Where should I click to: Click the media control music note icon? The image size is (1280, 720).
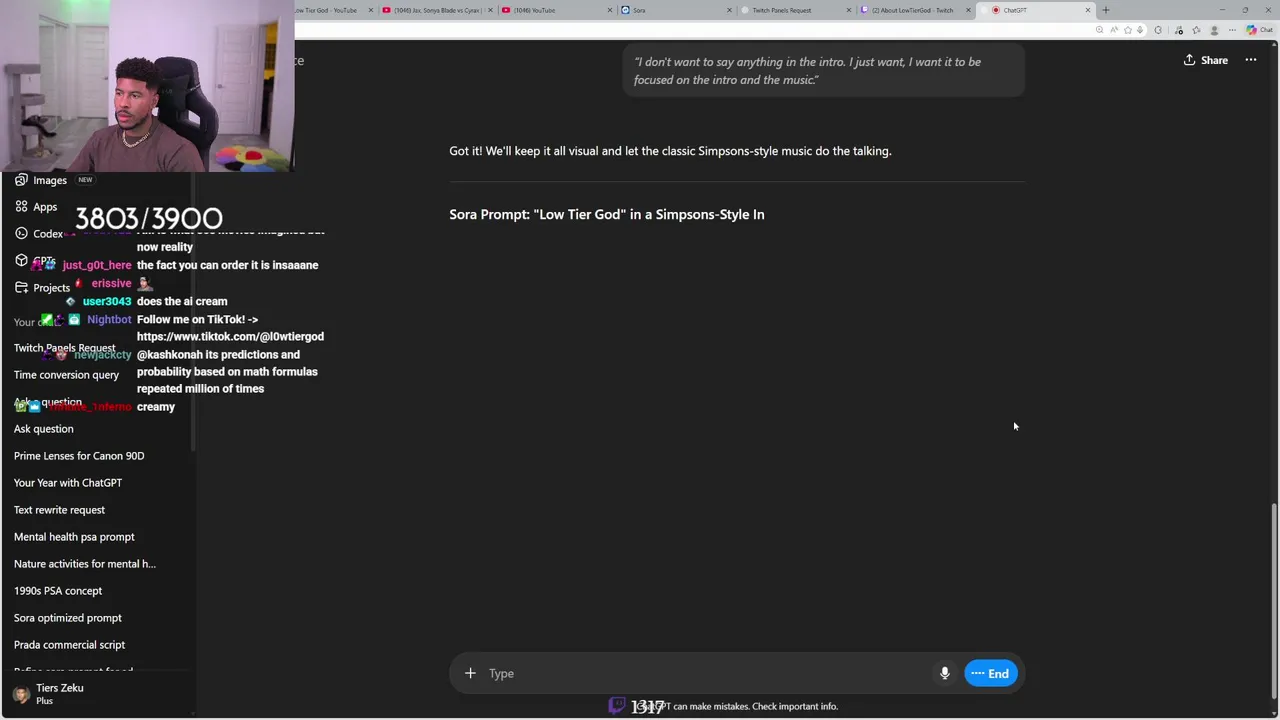(1178, 30)
